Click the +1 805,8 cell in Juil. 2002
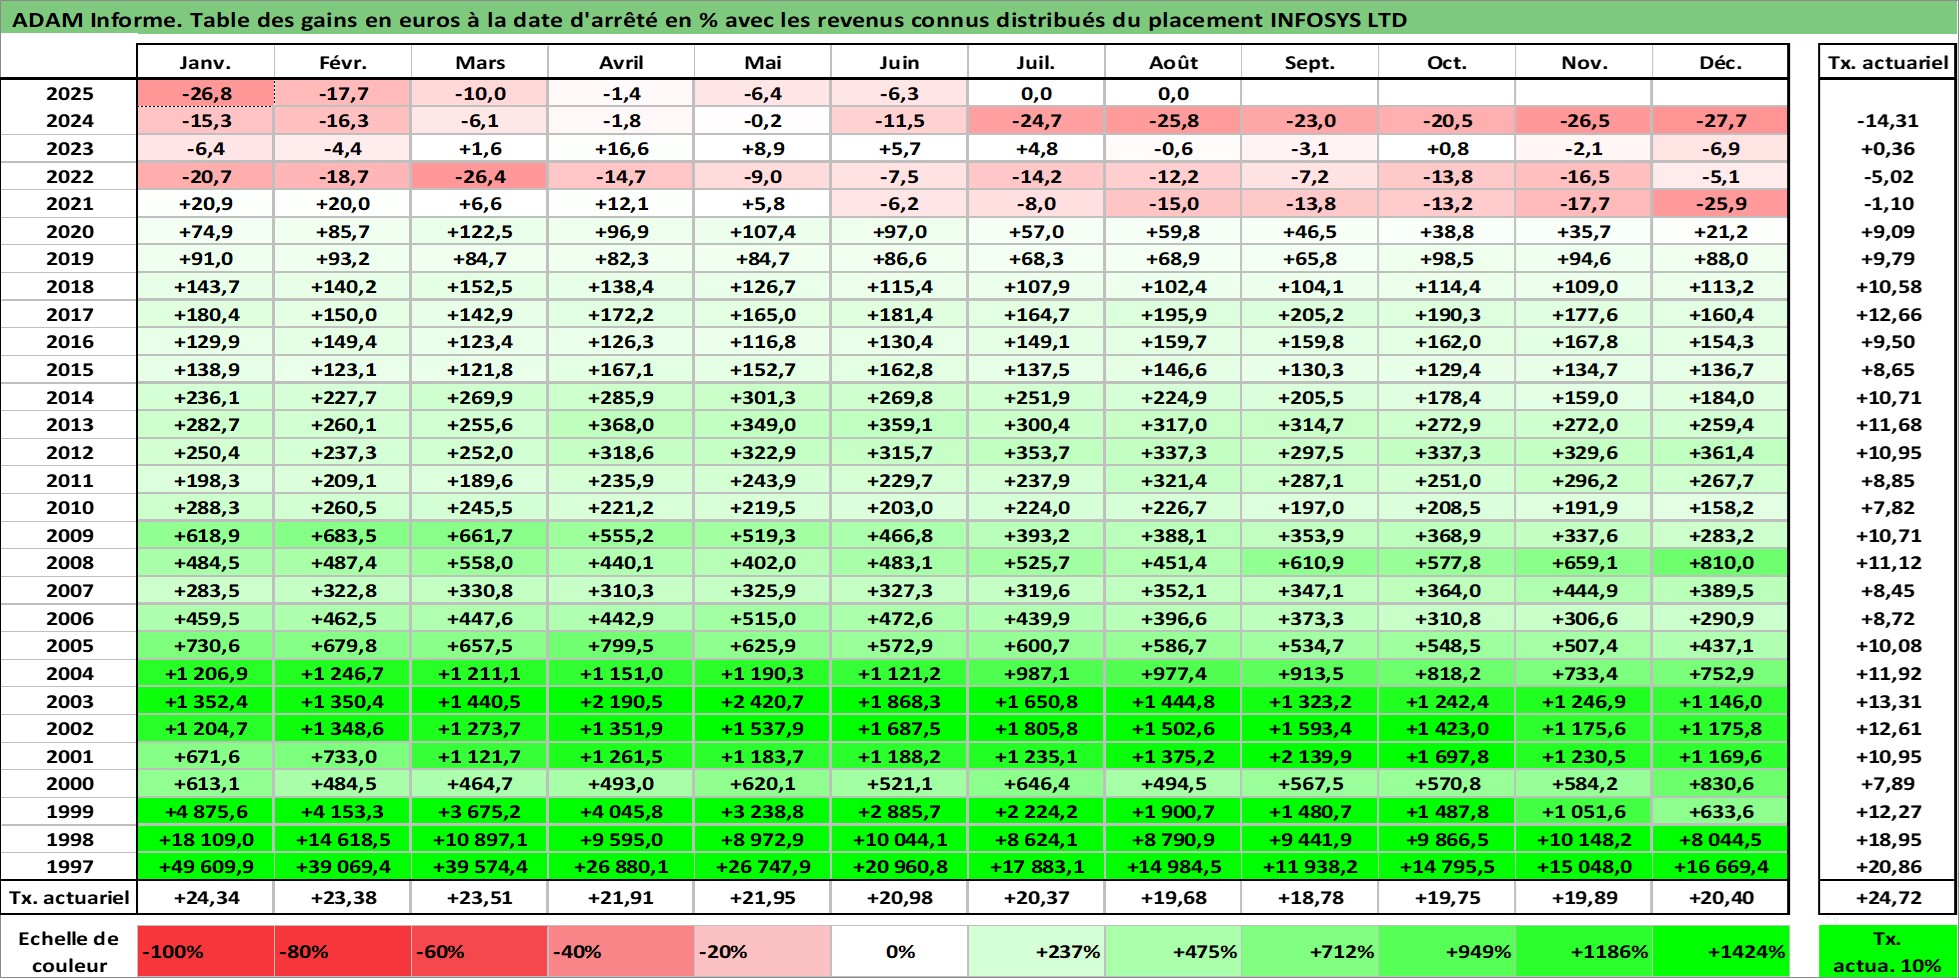This screenshot has width=1959, height=978. pos(1036,728)
